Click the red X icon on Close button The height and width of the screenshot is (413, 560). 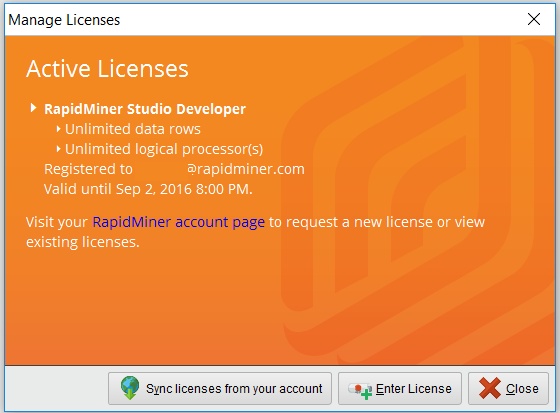pyautogui.click(x=490, y=388)
